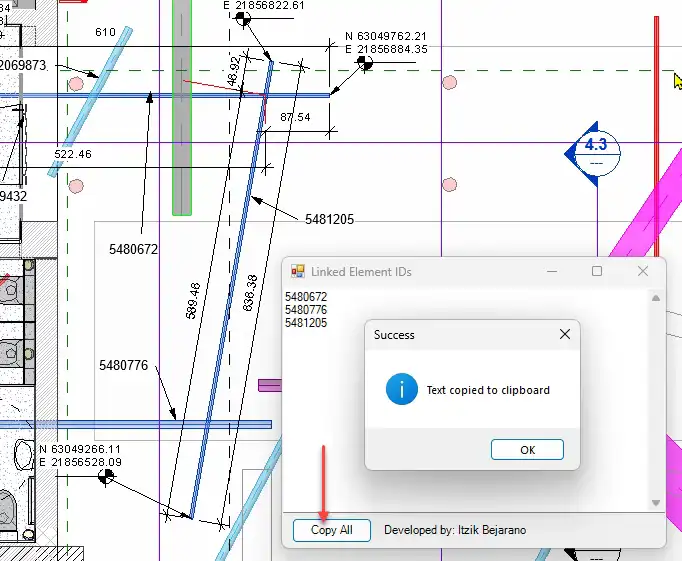This screenshot has height=561, width=682.
Task: Click the scroll up arrow in ID list
Action: (x=656, y=297)
